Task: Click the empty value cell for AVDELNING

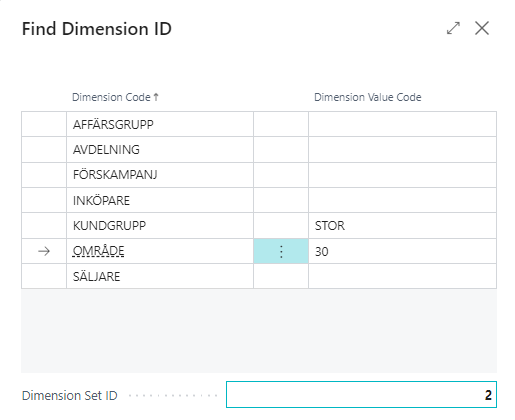Action: click(402, 150)
